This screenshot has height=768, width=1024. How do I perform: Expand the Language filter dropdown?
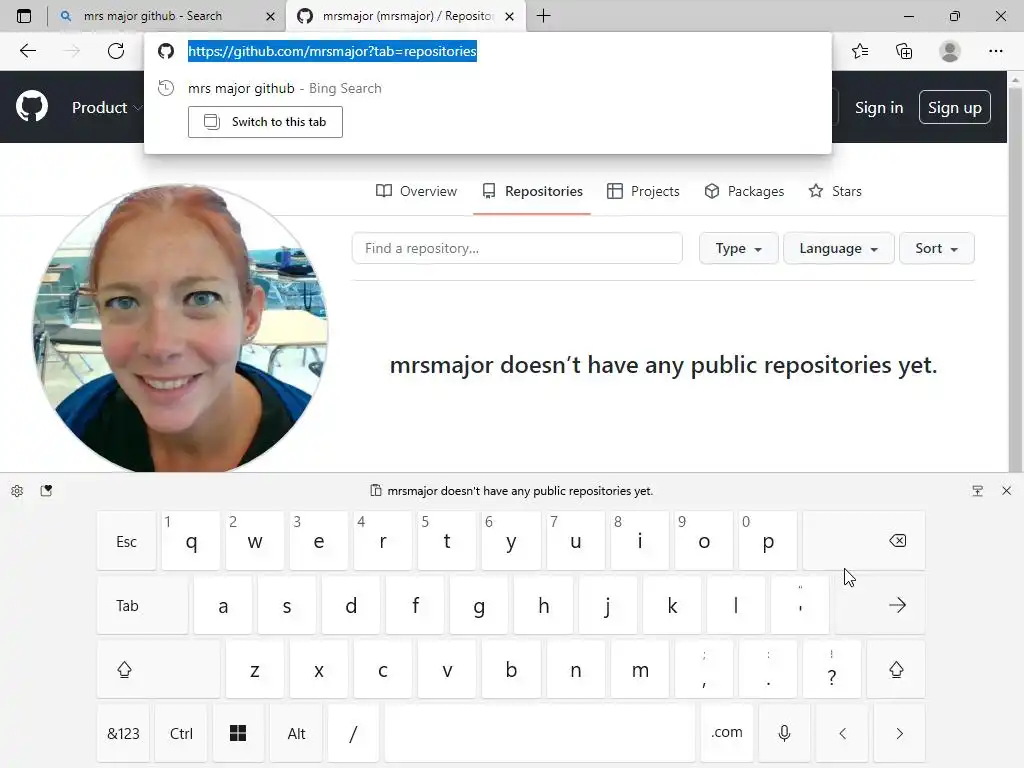839,248
